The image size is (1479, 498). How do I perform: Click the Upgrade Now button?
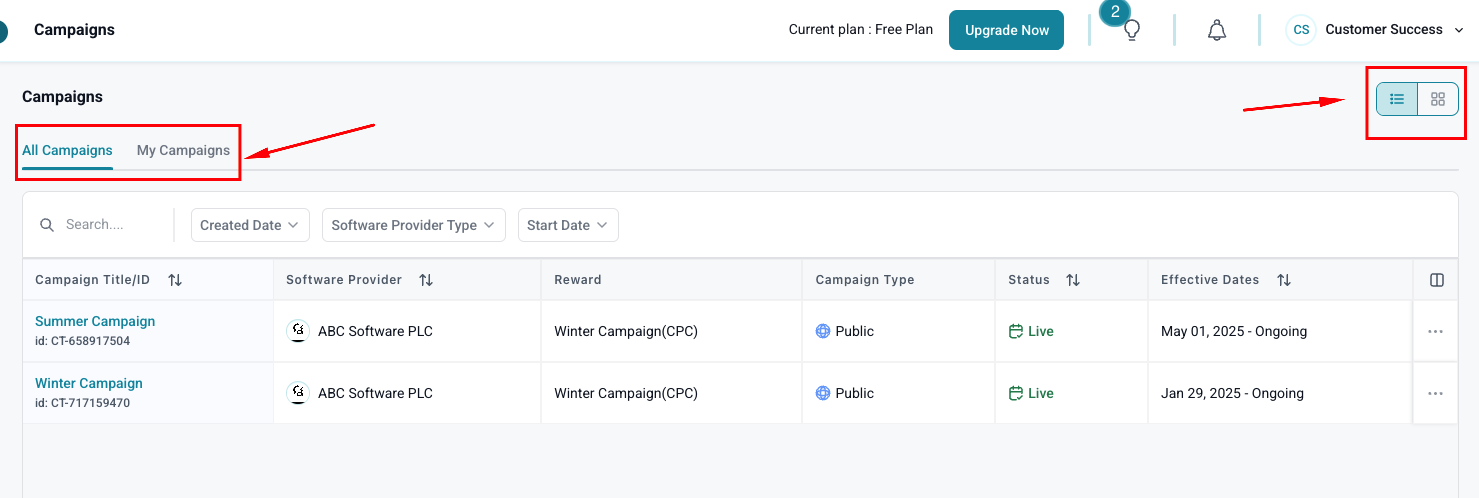tap(1006, 30)
